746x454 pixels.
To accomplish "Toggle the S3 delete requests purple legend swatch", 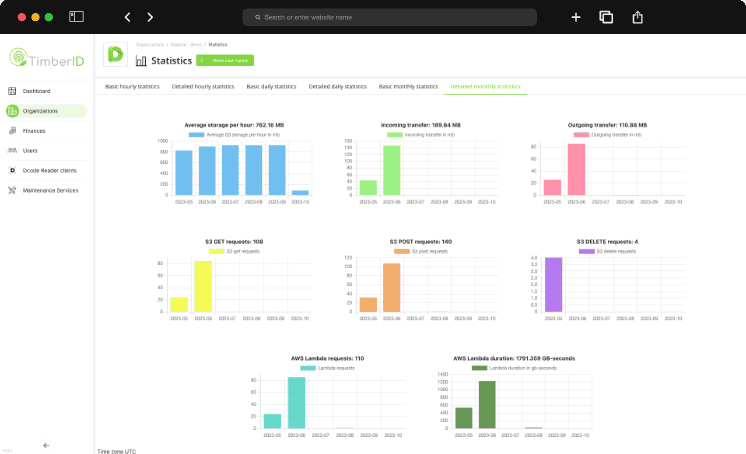I will click(587, 251).
